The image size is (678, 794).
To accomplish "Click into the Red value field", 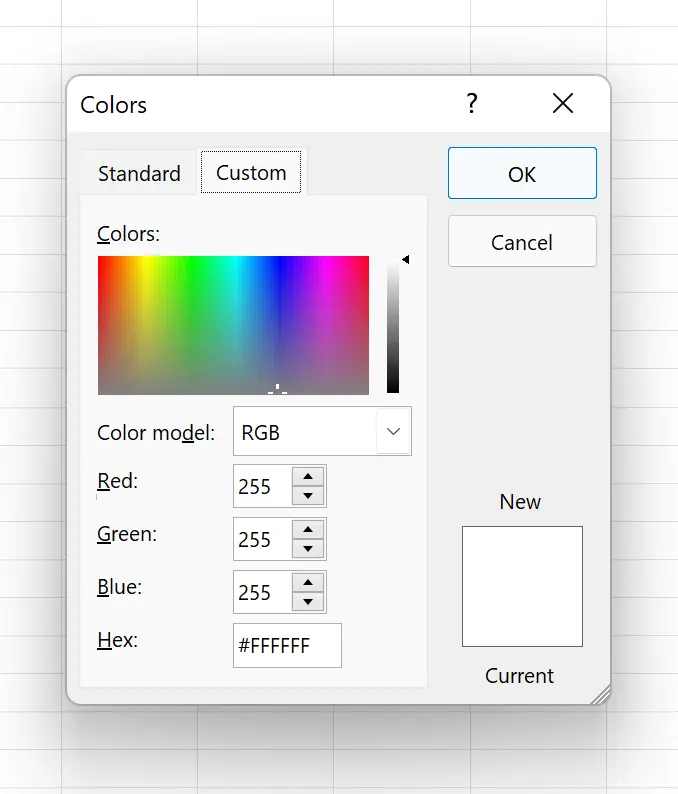I will [x=262, y=486].
